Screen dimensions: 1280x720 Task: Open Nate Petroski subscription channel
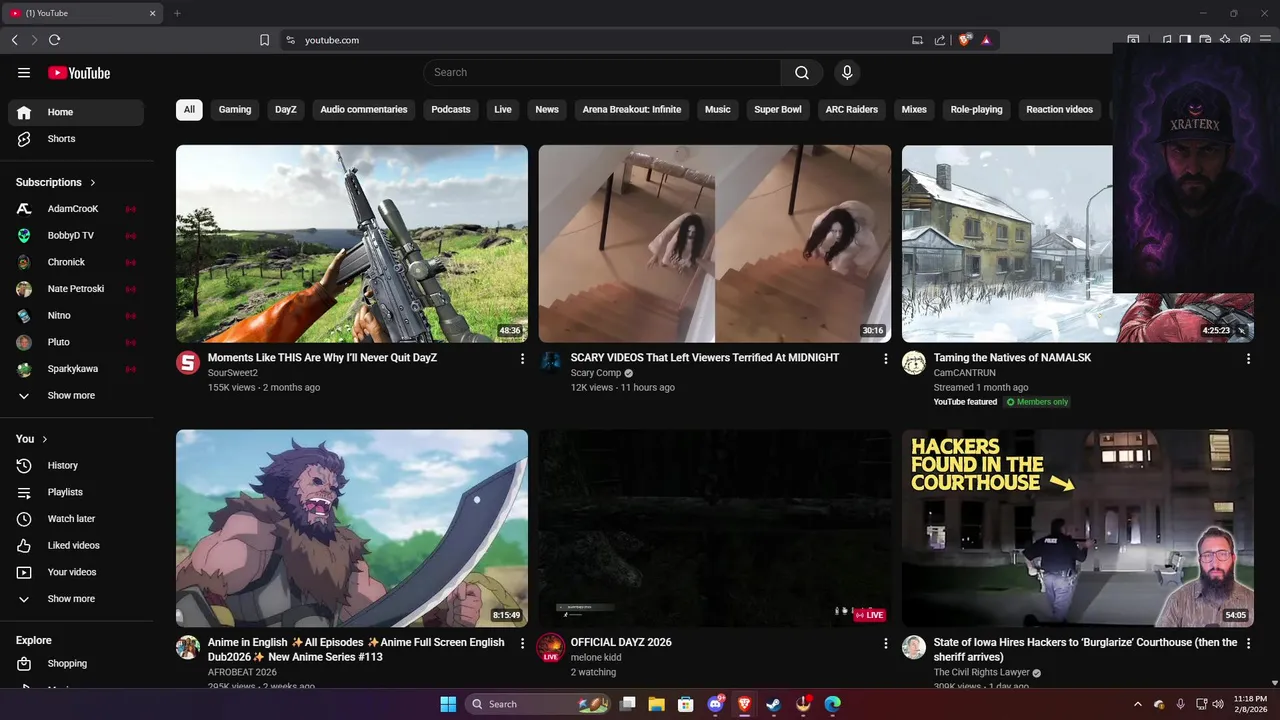click(76, 289)
